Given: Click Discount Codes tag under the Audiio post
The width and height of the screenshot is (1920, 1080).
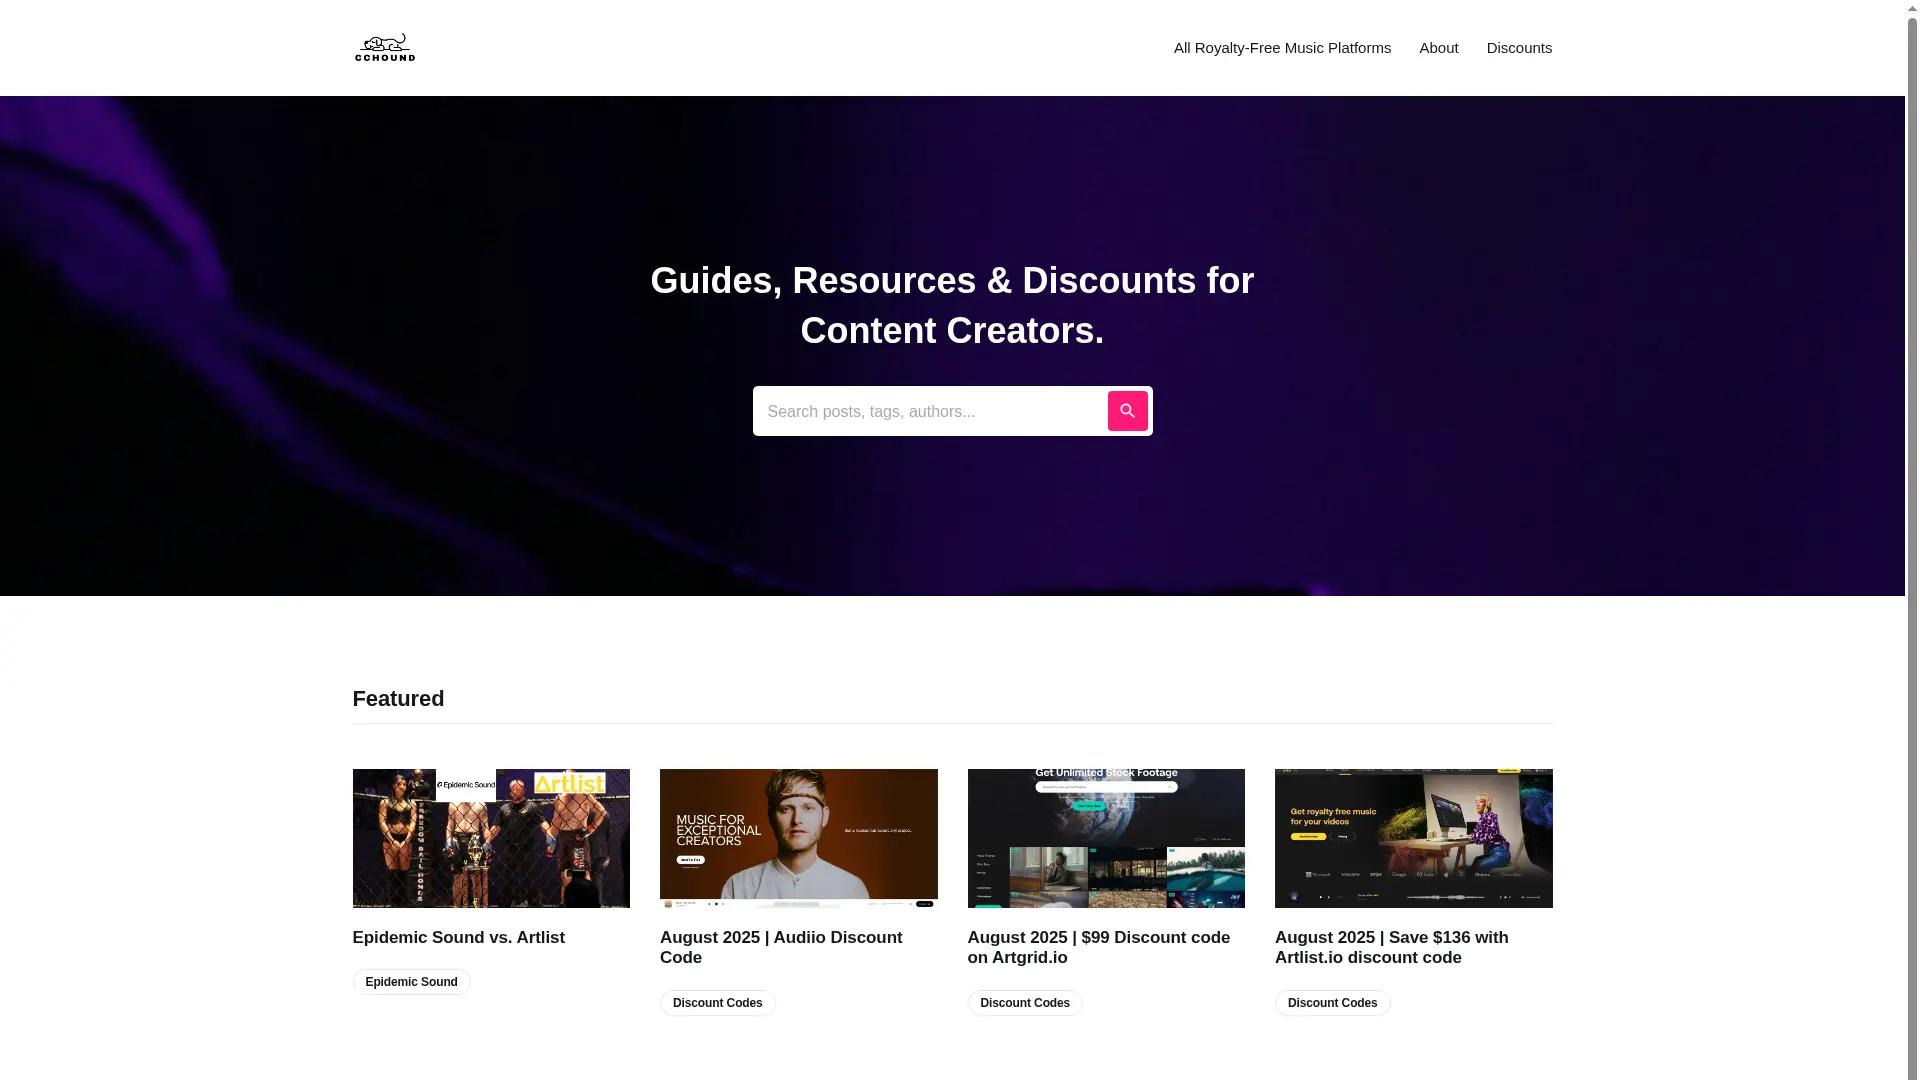Looking at the screenshot, I should coord(717,1002).
